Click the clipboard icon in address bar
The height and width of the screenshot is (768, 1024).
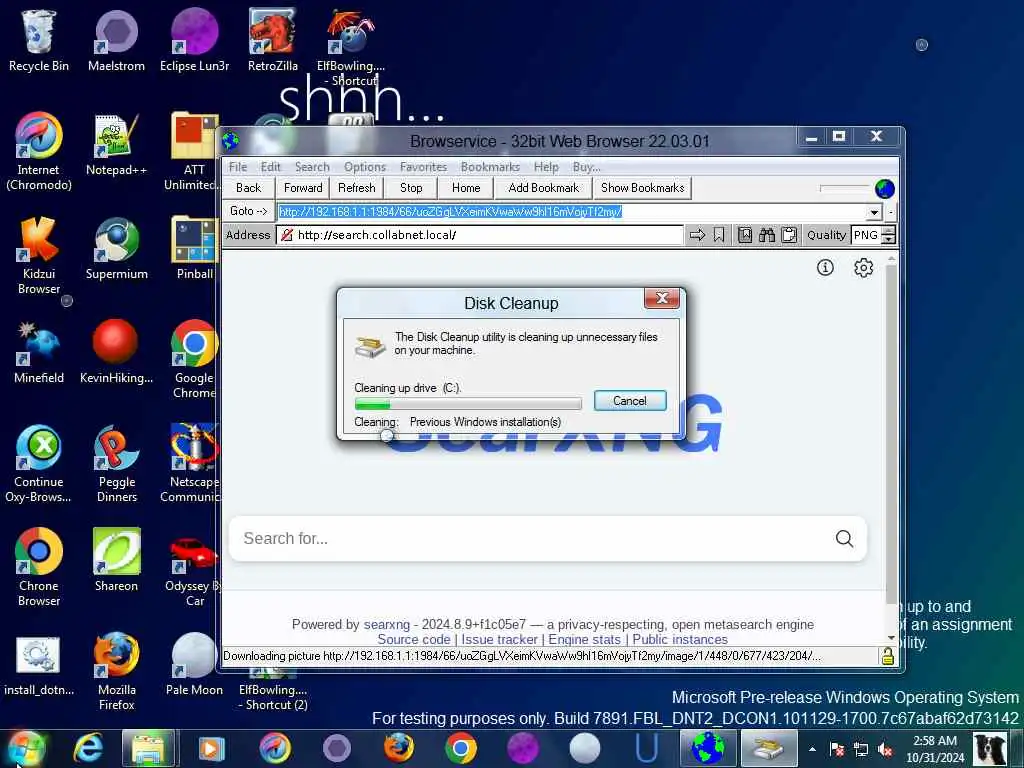click(789, 235)
